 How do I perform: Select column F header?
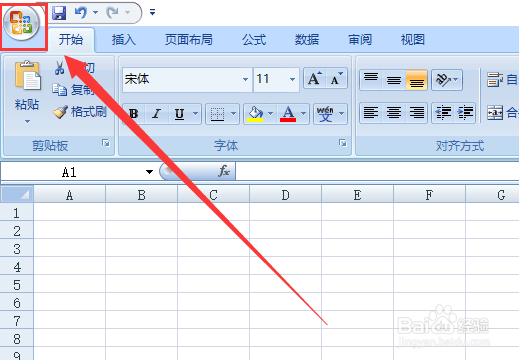(x=429, y=194)
